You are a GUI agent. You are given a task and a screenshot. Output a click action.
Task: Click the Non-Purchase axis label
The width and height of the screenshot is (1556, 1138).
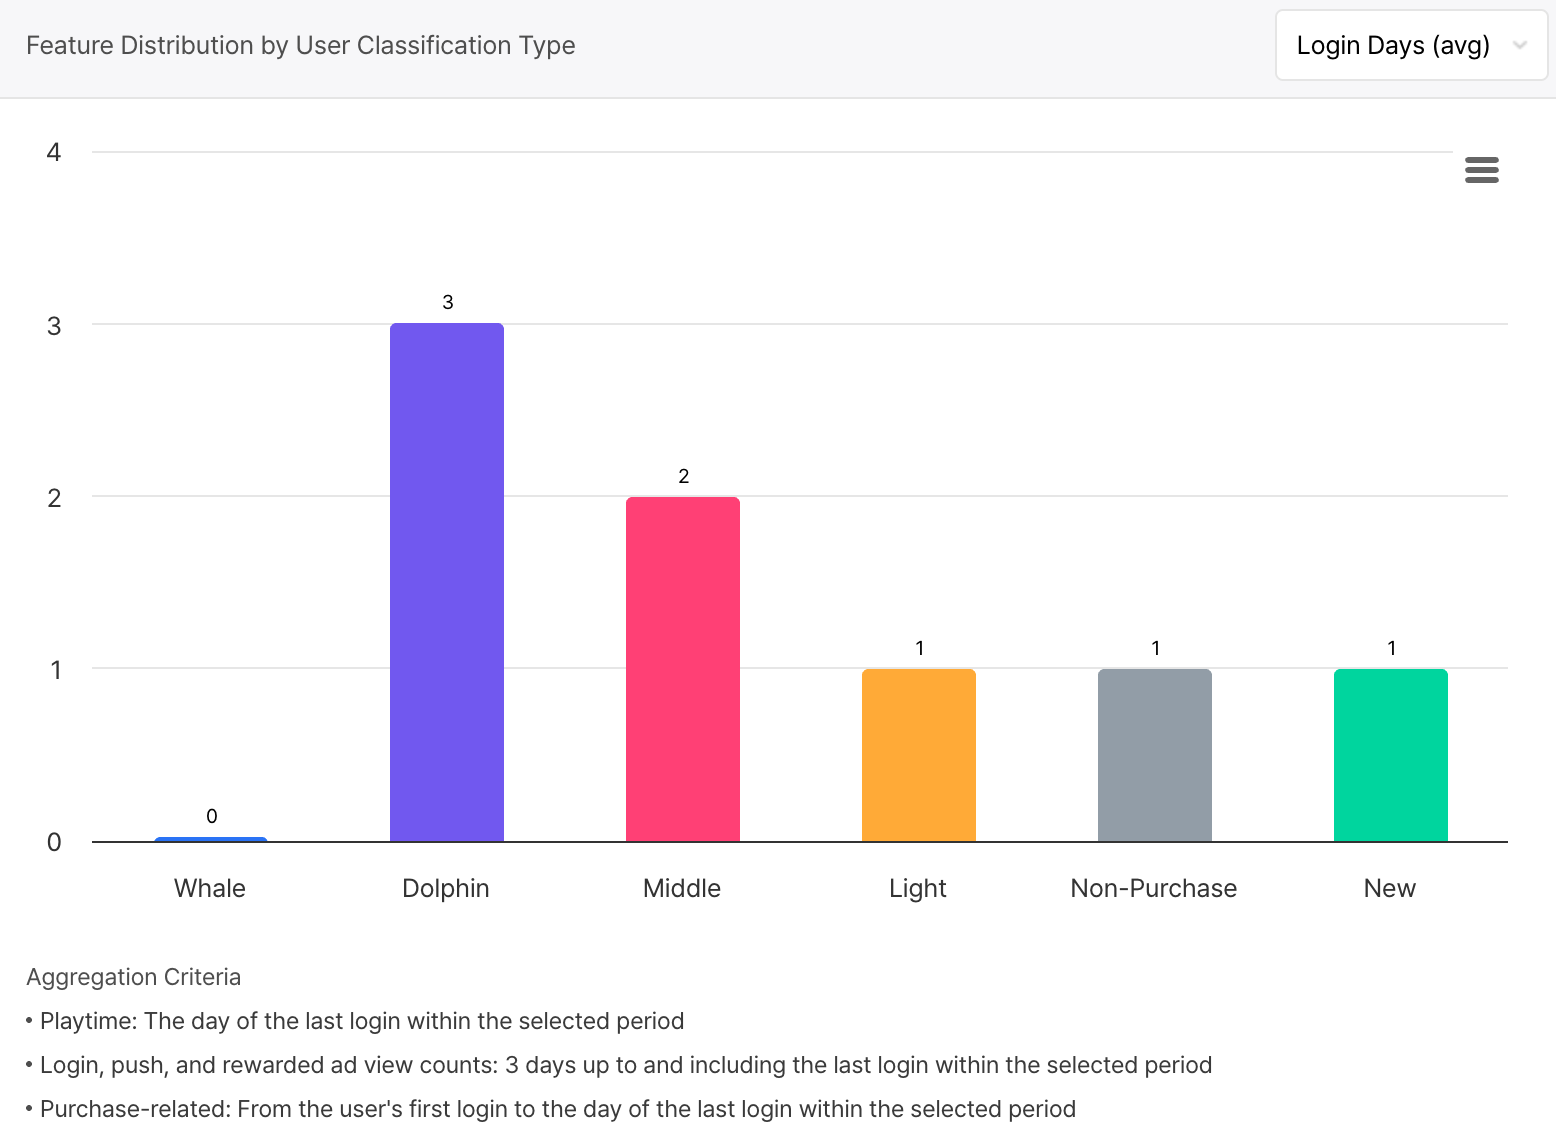(1154, 888)
